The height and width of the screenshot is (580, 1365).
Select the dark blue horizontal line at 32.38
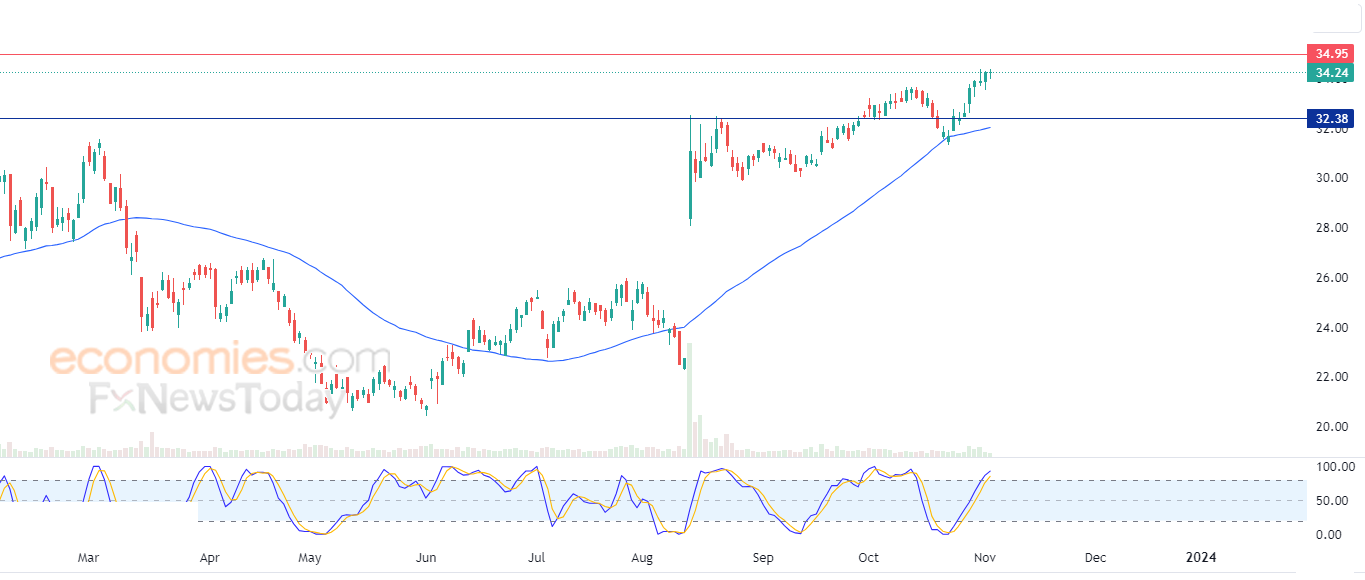653,118
